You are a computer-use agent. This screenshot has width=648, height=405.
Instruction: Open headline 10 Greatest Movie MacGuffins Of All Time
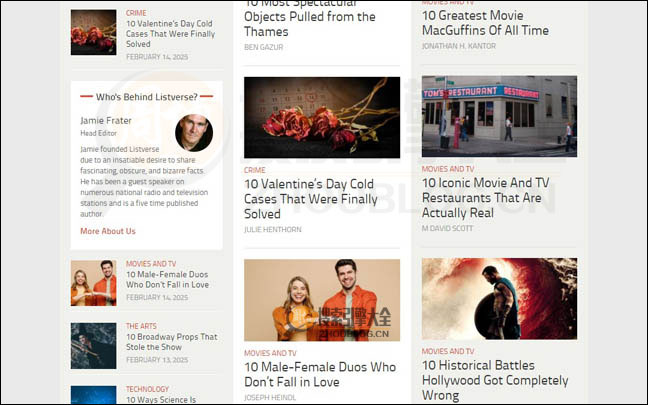[x=485, y=23]
